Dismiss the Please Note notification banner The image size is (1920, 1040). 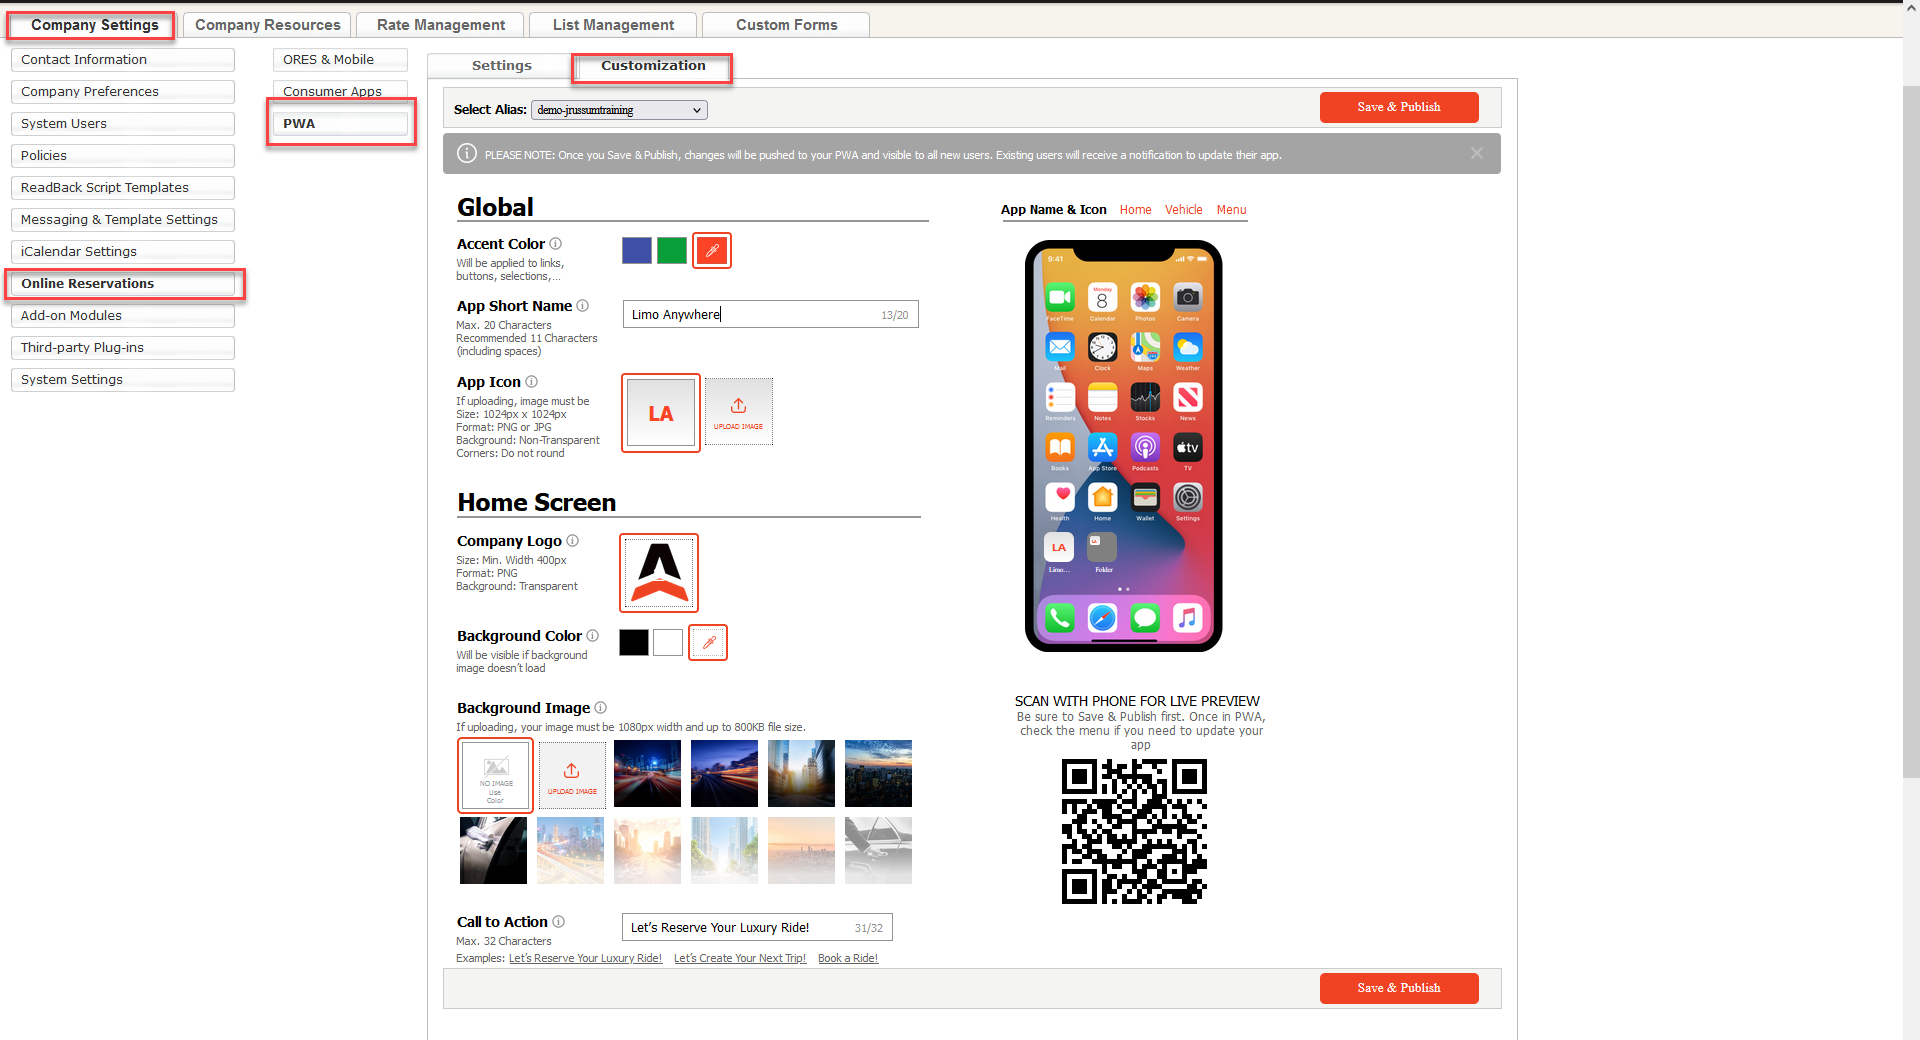point(1476,154)
